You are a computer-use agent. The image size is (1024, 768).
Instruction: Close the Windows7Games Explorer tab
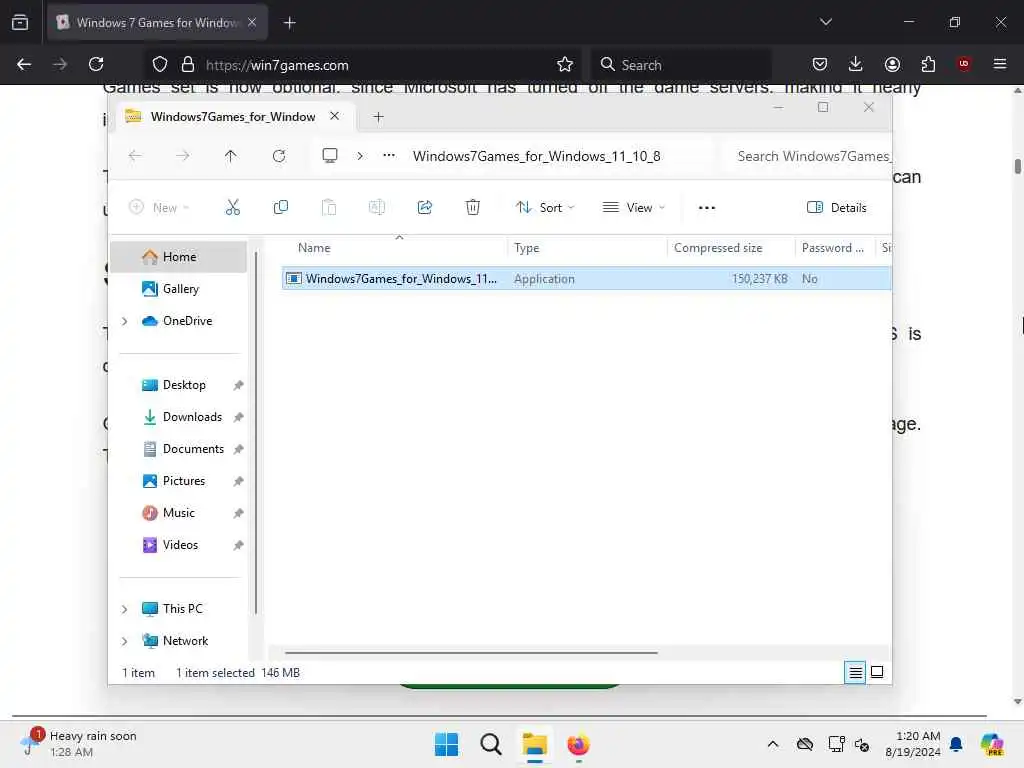pyautogui.click(x=334, y=116)
